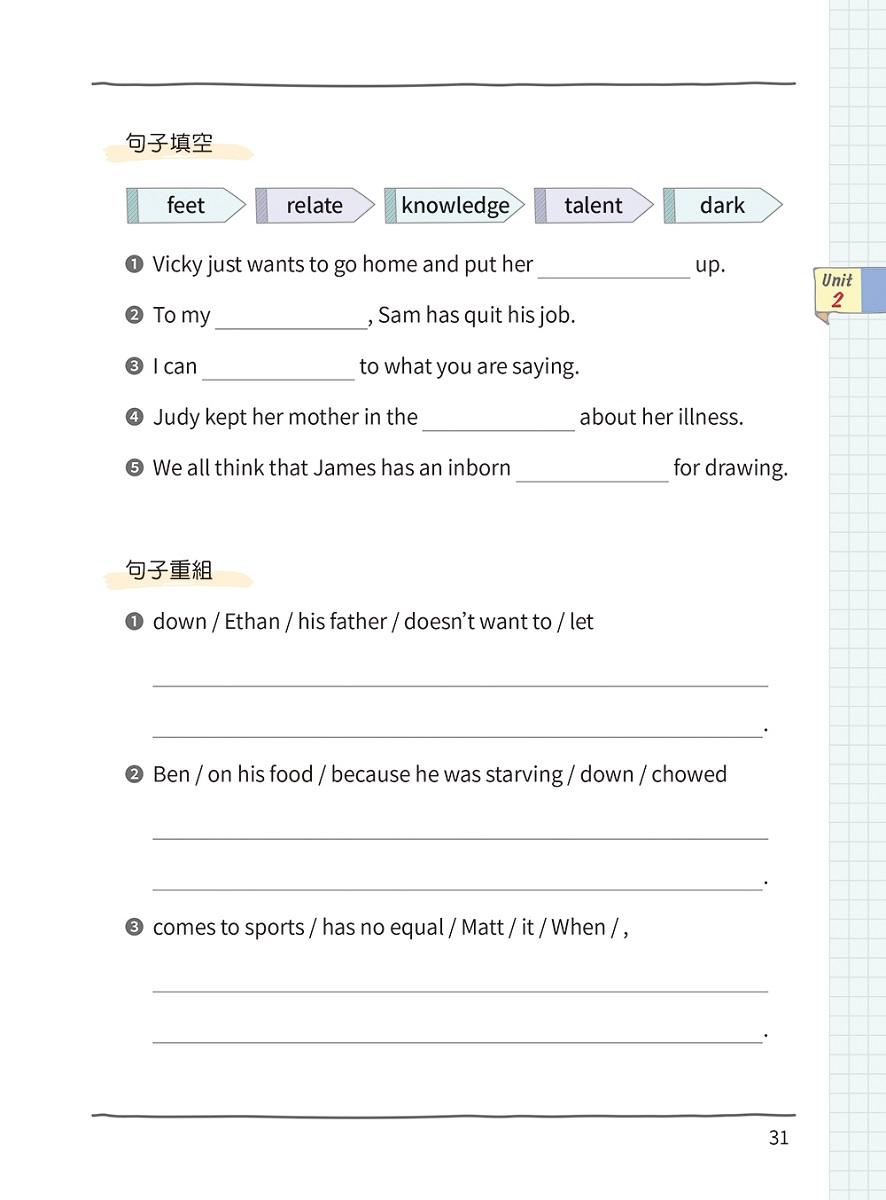The width and height of the screenshot is (886, 1200).
Task: Choose the "knowledge" word tag
Action: pyautogui.click(x=455, y=206)
